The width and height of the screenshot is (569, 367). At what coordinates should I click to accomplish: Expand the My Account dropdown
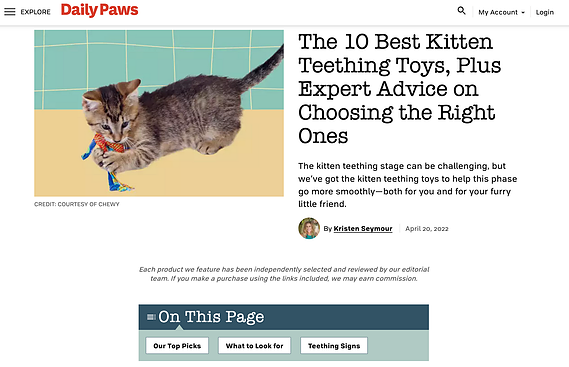[502, 12]
